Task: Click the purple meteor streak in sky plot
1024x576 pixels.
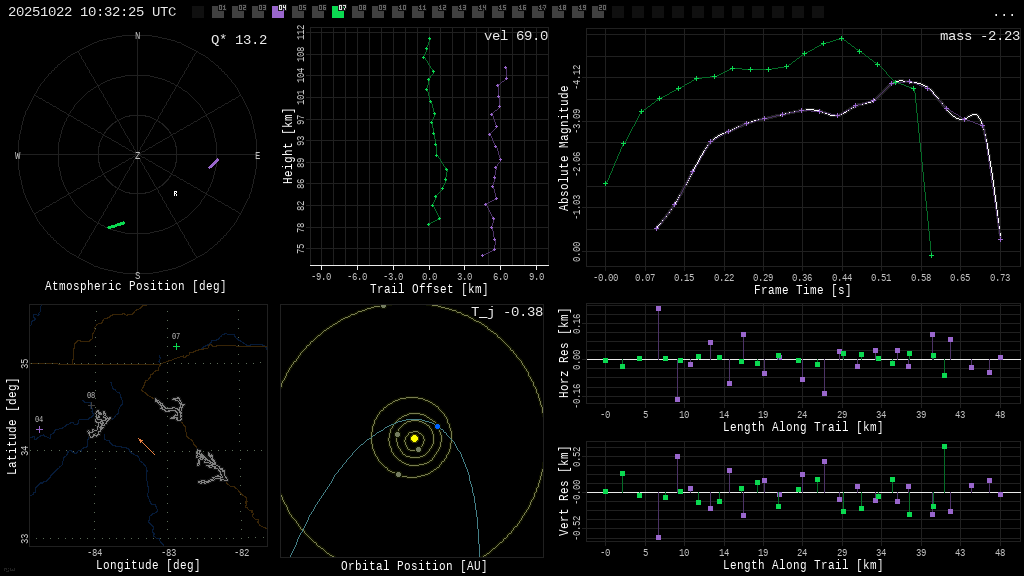Action: (213, 163)
